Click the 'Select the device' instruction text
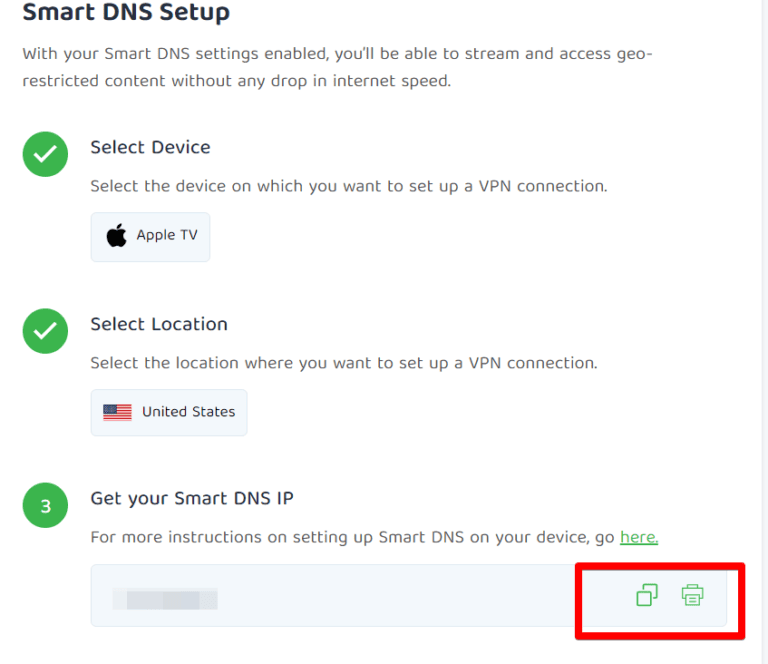Viewport: 768px width, 664px height. pyautogui.click(x=348, y=186)
